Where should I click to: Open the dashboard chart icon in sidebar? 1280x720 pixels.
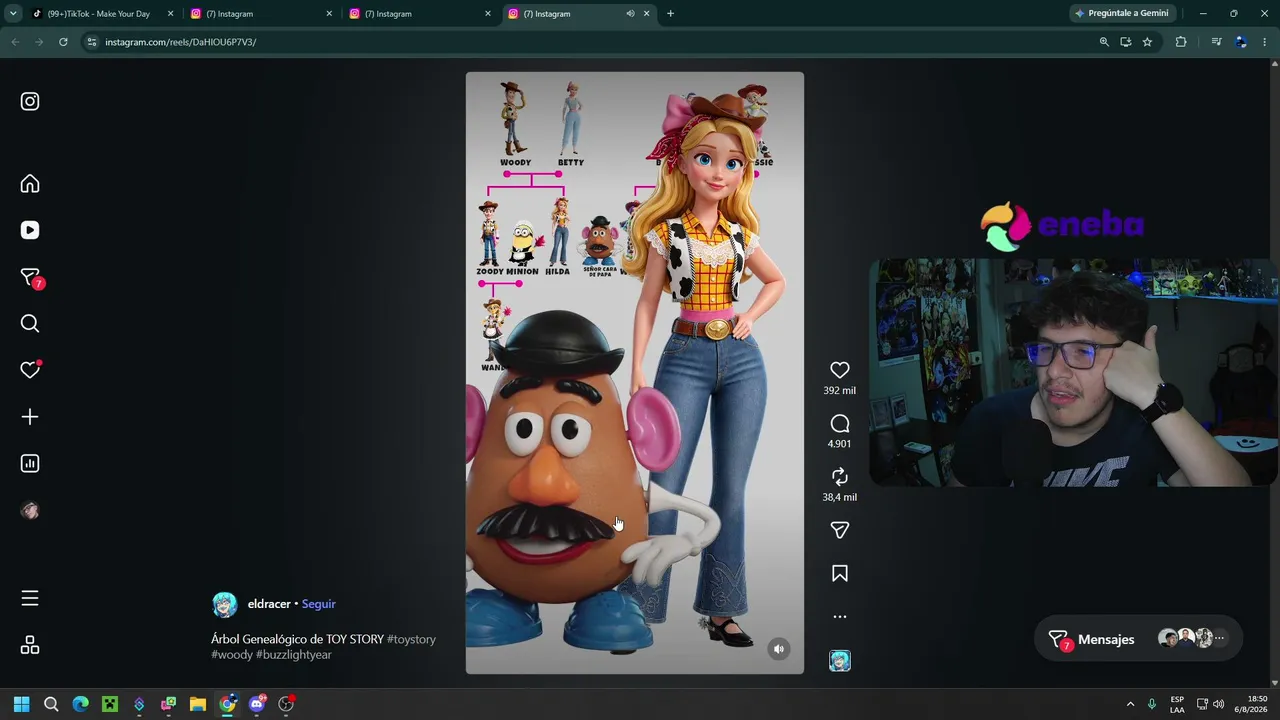[x=30, y=463]
